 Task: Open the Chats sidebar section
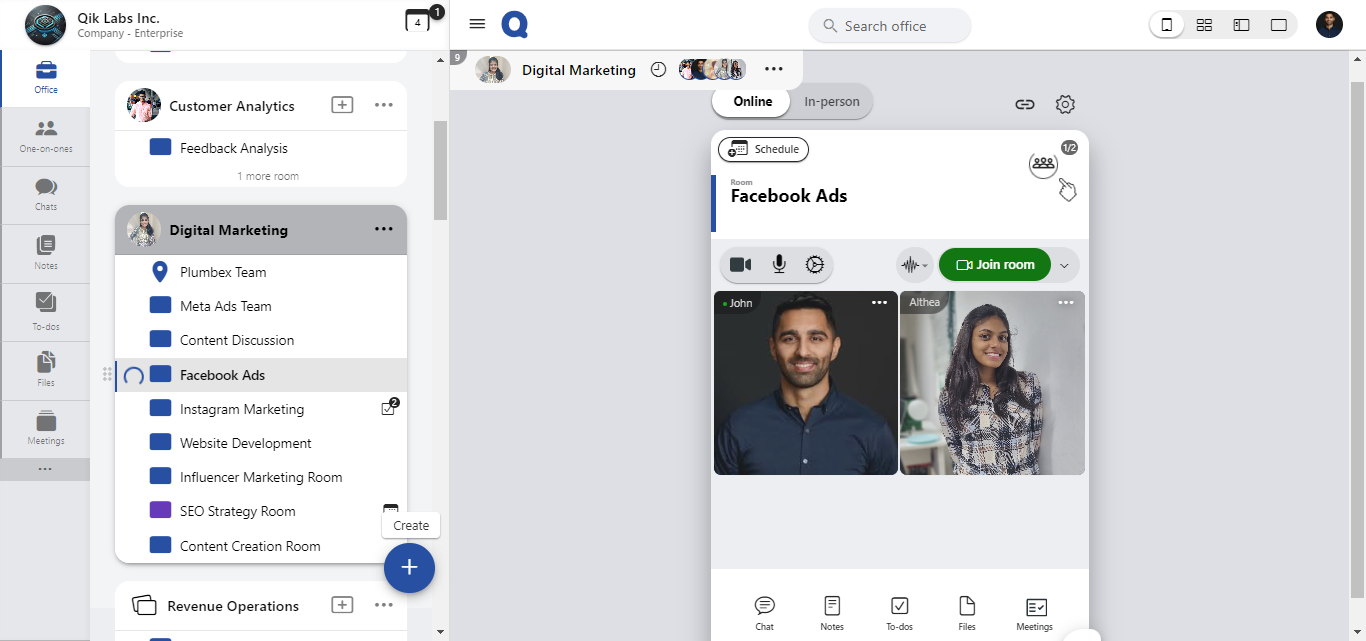(45, 194)
